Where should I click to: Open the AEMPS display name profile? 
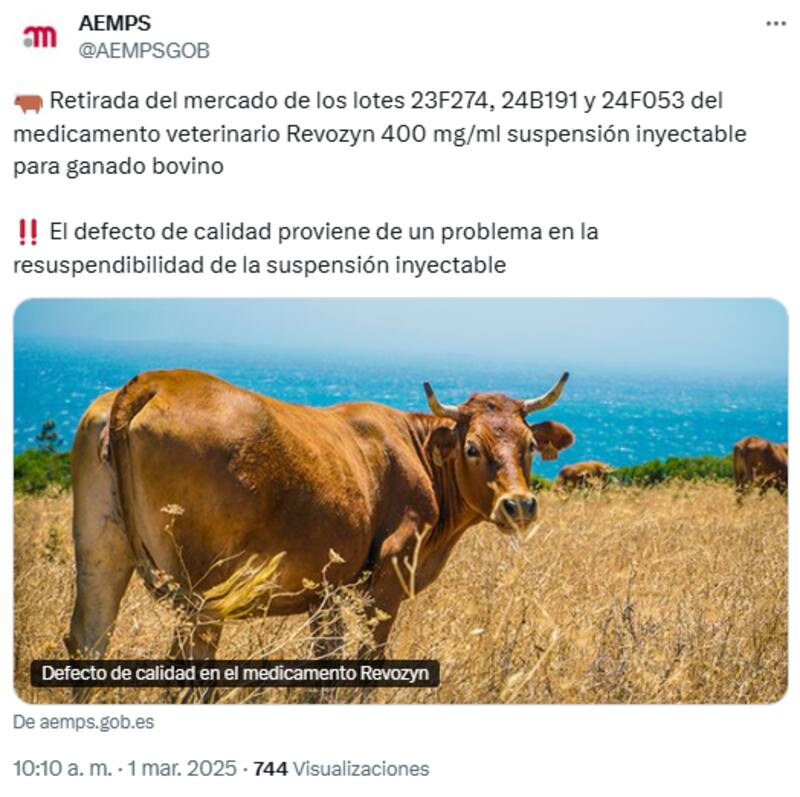point(115,23)
